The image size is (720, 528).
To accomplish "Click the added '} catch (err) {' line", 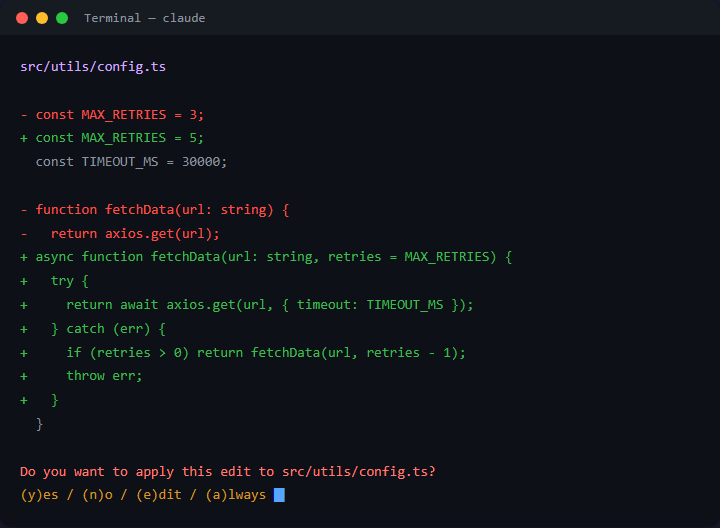I will (93, 329).
